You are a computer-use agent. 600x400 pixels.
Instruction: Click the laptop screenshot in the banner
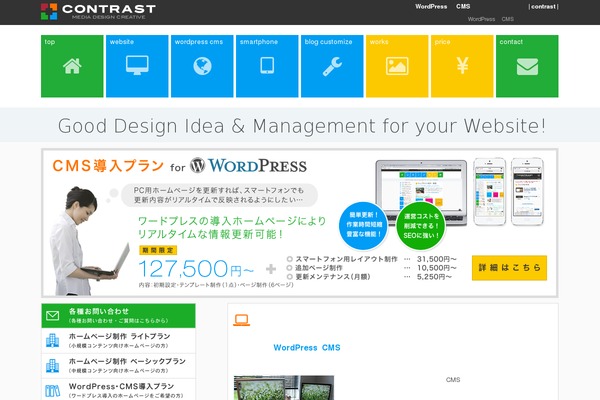(x=421, y=191)
